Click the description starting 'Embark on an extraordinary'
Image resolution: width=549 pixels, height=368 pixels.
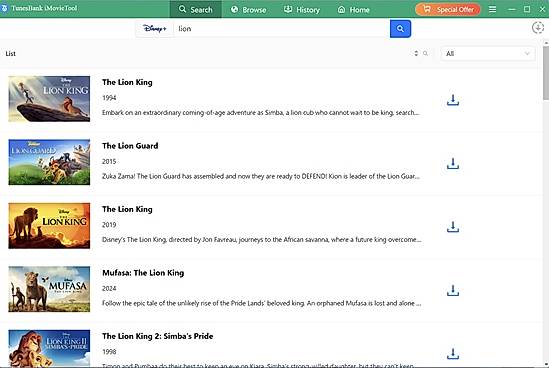260,112
